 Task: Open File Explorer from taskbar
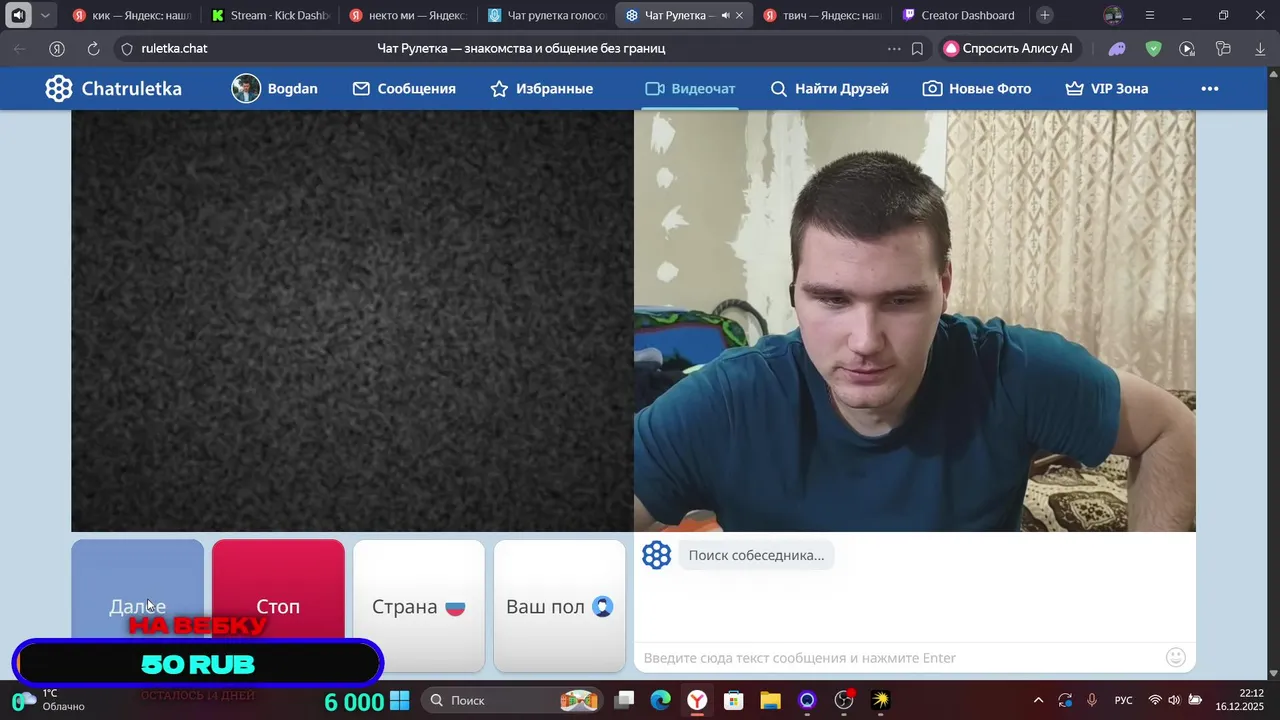point(770,700)
